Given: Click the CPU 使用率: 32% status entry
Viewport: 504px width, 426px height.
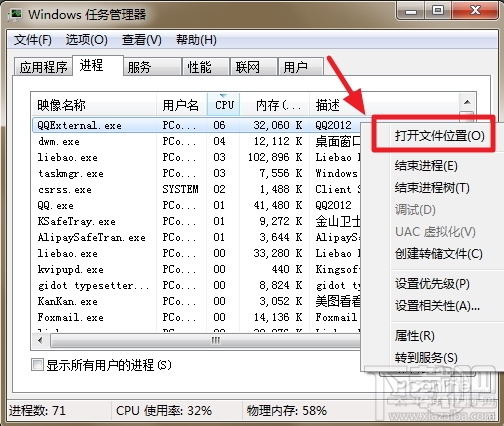Looking at the screenshot, I should pyautogui.click(x=164, y=411).
